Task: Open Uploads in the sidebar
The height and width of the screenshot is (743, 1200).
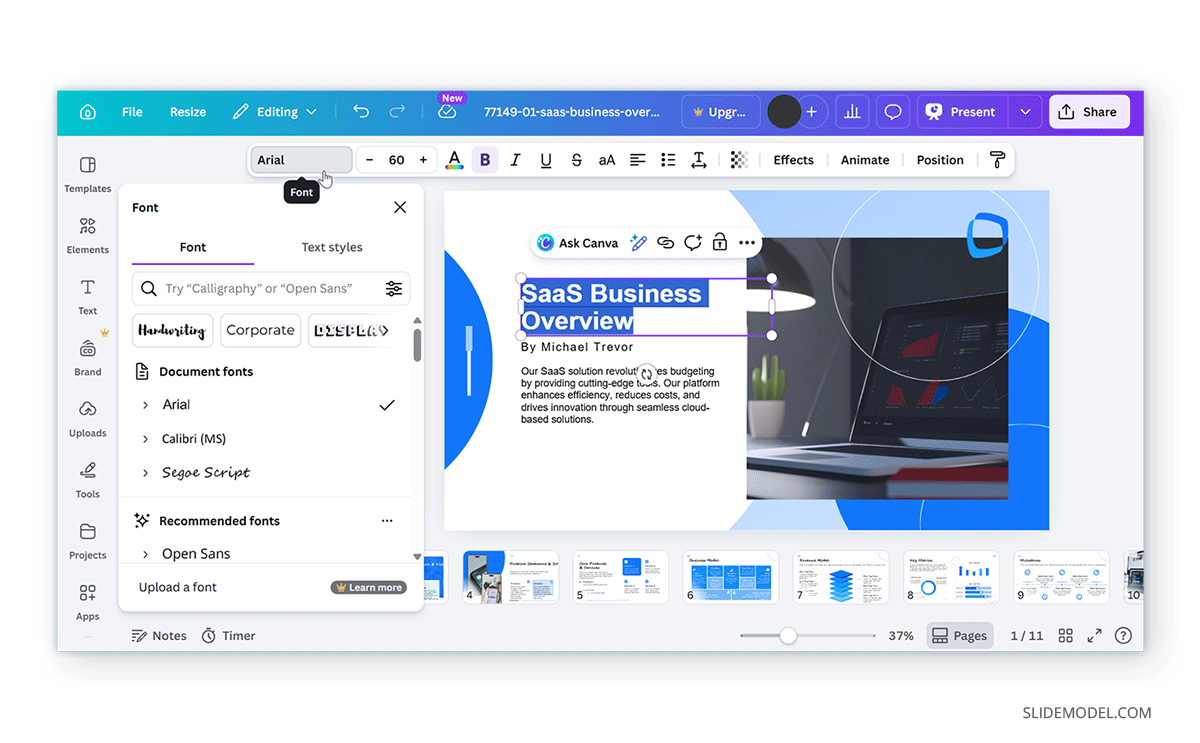Action: (x=88, y=418)
